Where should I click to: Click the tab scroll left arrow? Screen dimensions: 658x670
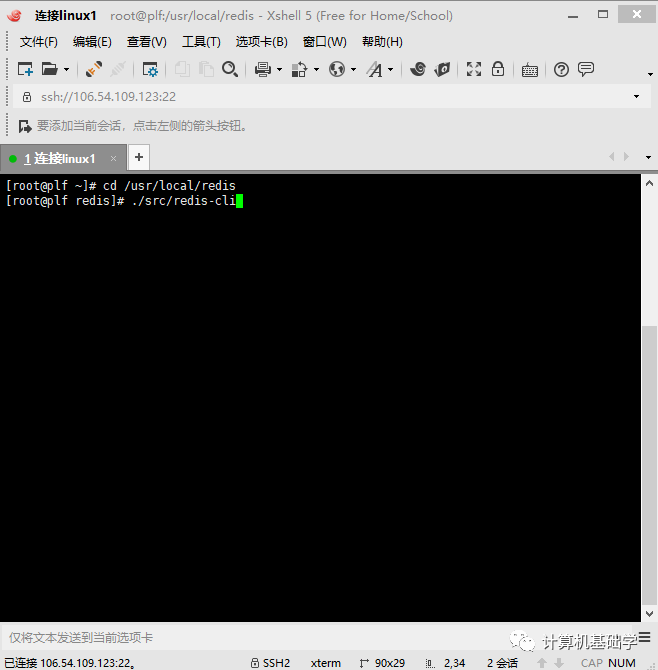coord(612,157)
